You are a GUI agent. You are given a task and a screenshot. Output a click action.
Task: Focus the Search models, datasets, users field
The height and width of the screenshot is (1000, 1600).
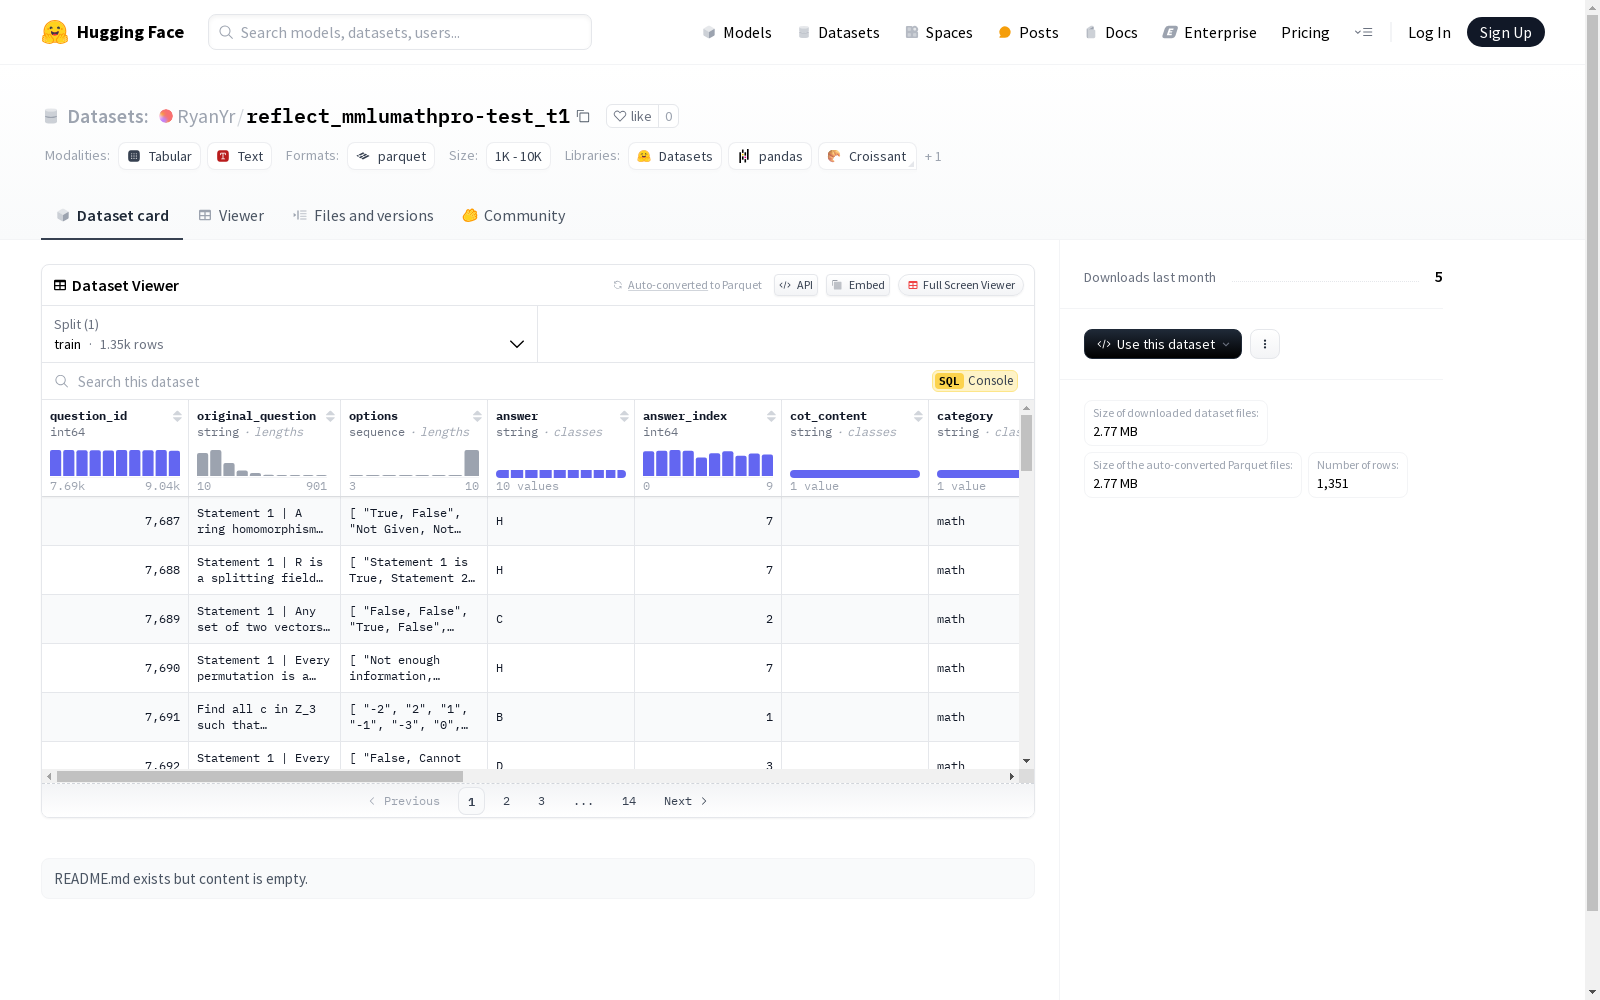point(400,32)
